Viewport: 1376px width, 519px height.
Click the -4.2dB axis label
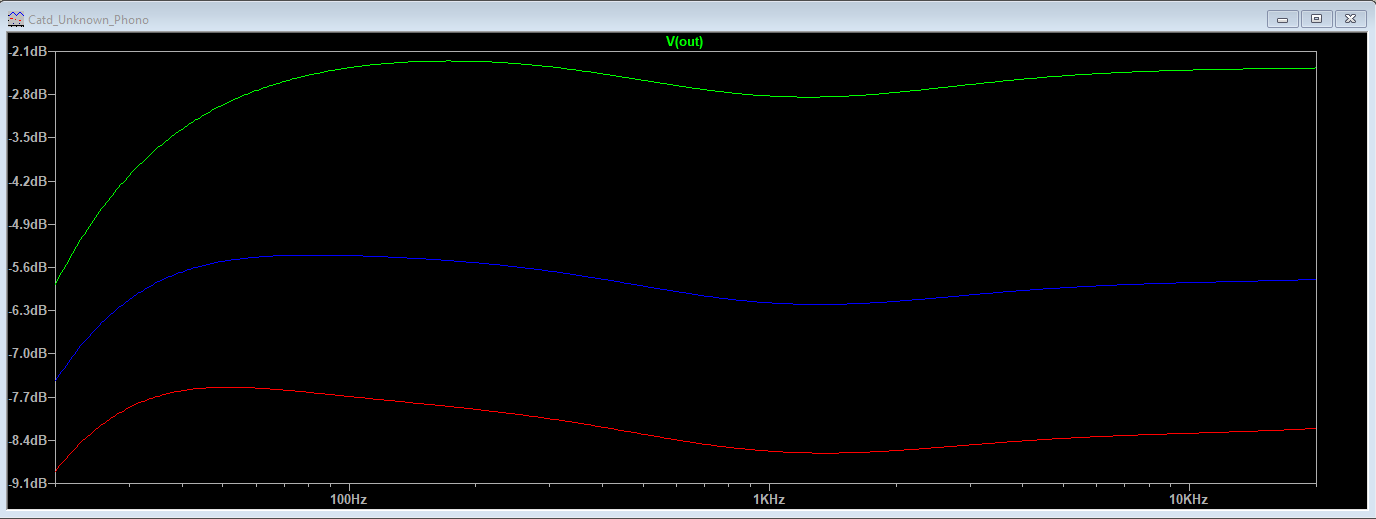tap(27, 182)
